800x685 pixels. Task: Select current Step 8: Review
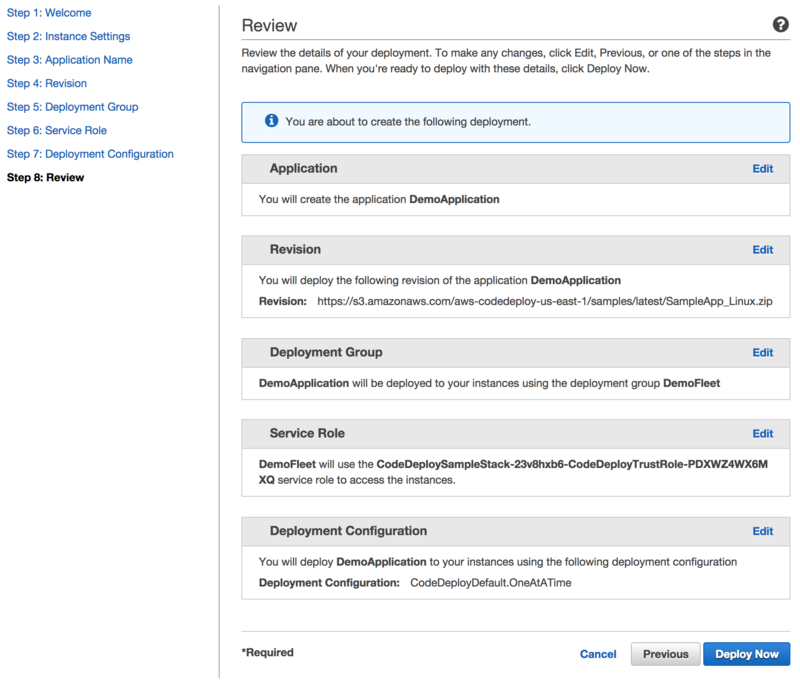click(45, 177)
